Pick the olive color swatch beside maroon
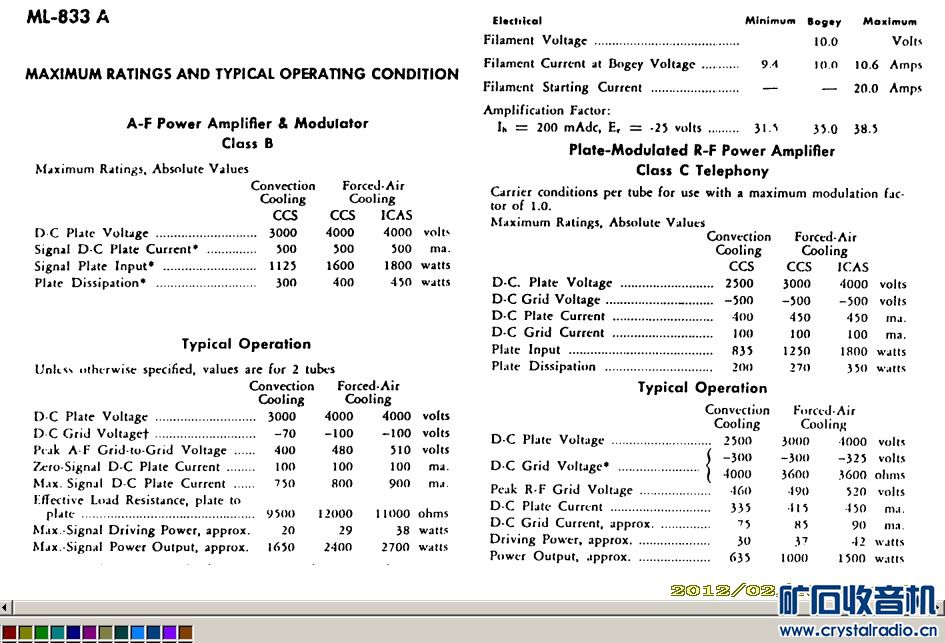This screenshot has height=643, width=945. [x=25, y=633]
